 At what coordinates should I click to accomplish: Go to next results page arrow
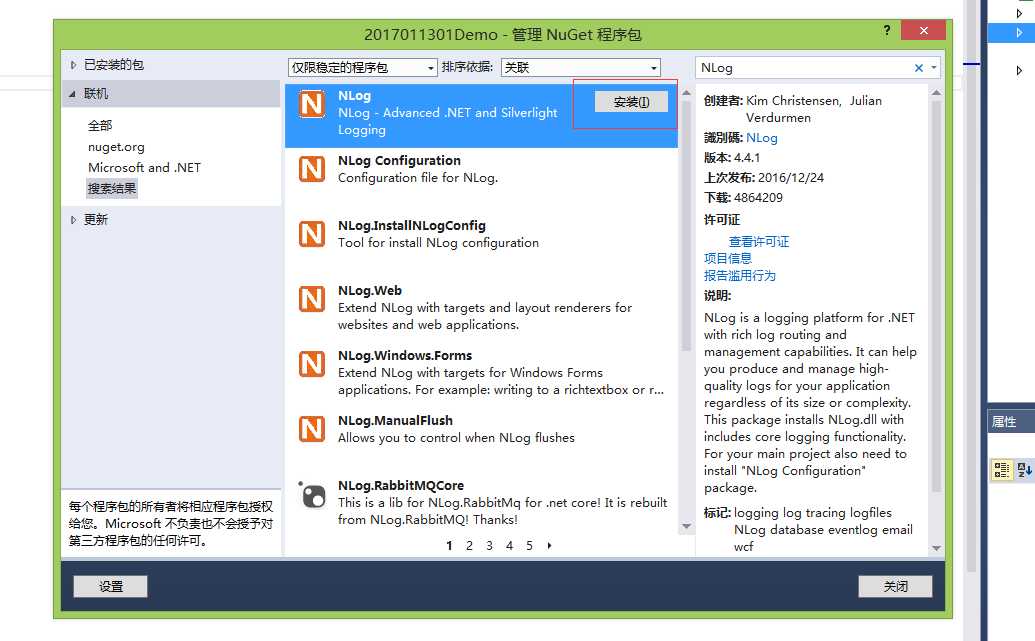tap(549, 545)
